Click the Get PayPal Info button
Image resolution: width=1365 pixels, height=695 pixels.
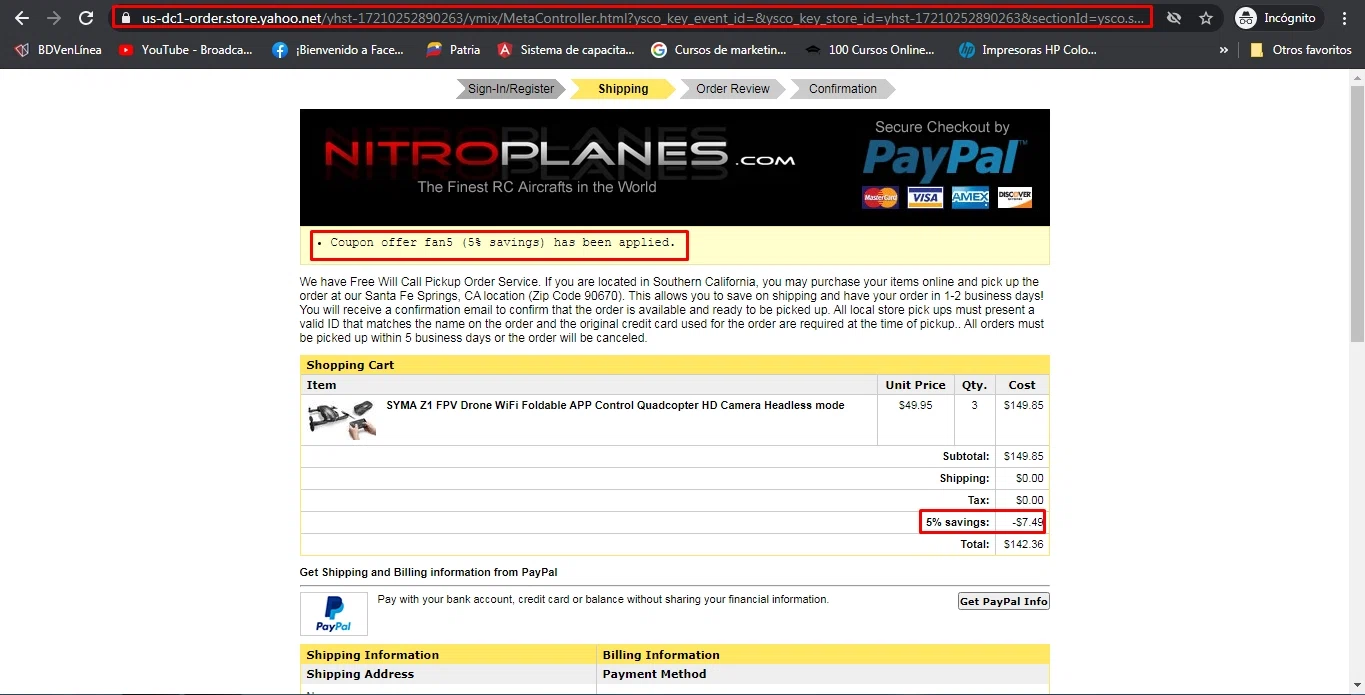click(x=1003, y=601)
